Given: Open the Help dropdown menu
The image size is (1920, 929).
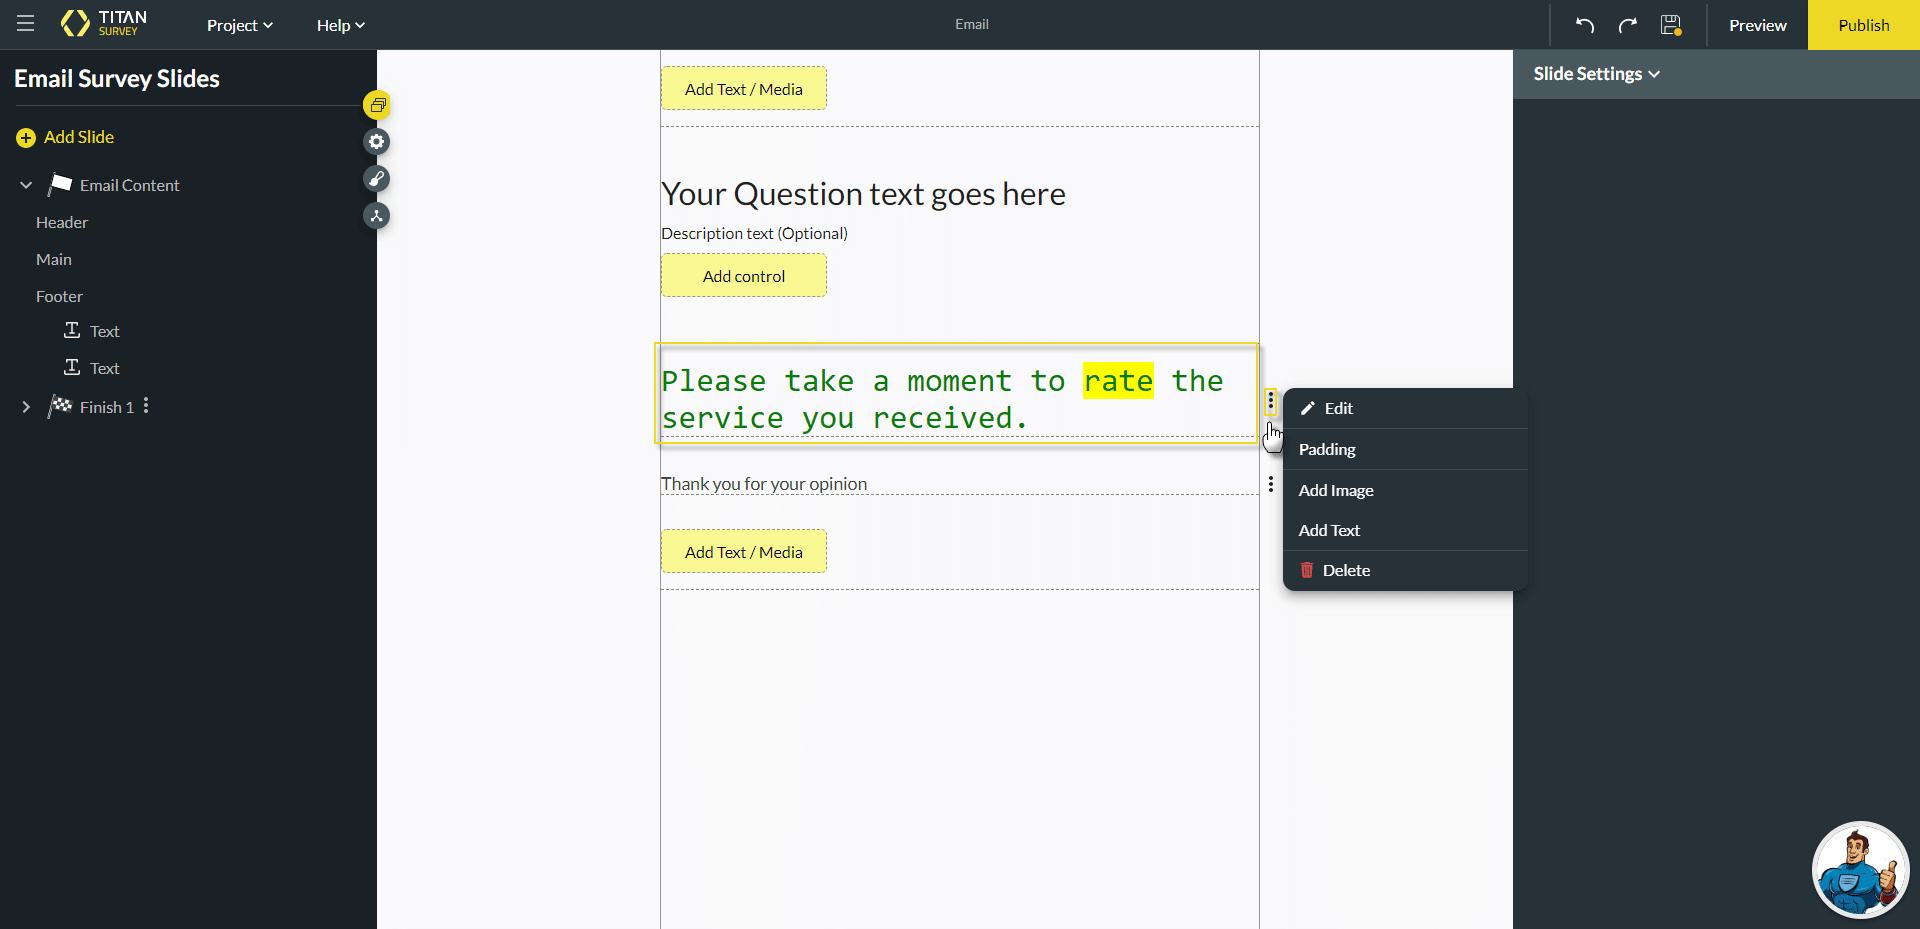Looking at the screenshot, I should click(341, 25).
